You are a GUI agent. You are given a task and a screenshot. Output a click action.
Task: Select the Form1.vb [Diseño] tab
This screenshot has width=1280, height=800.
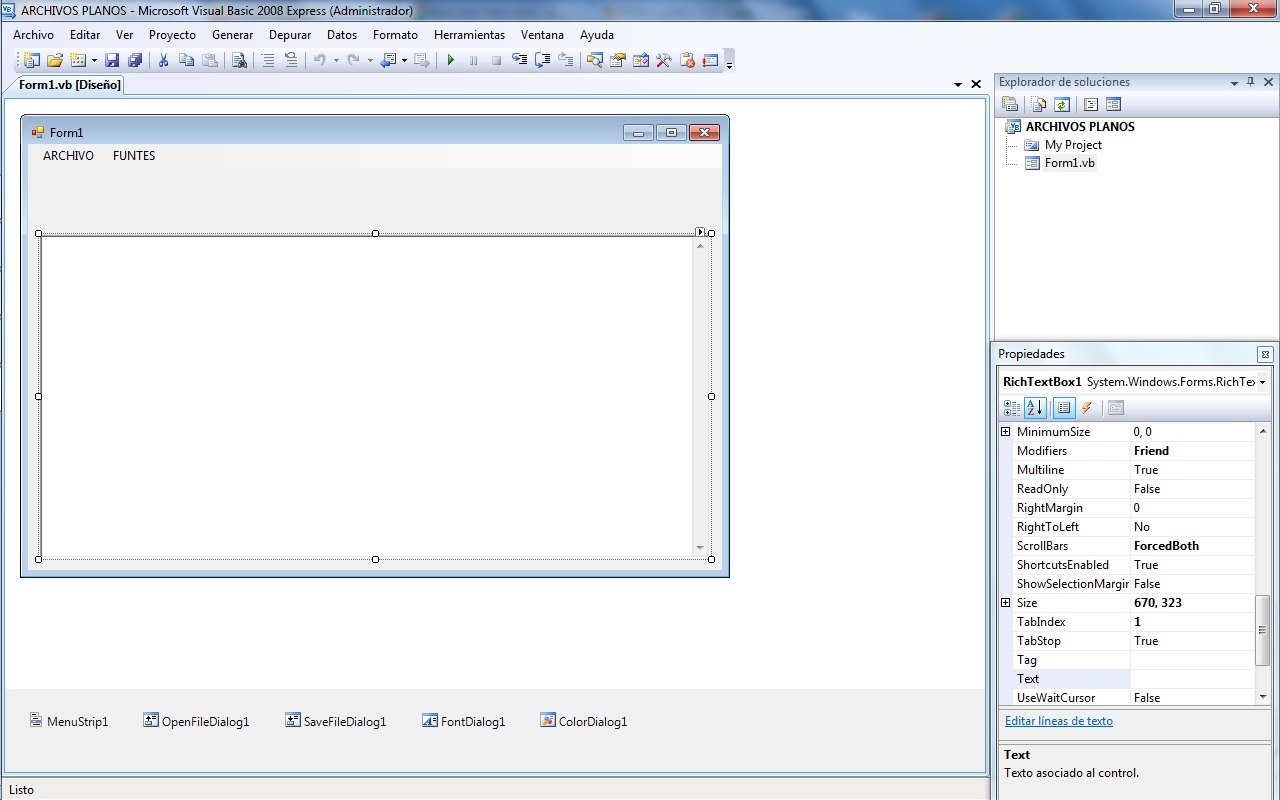tap(68, 85)
